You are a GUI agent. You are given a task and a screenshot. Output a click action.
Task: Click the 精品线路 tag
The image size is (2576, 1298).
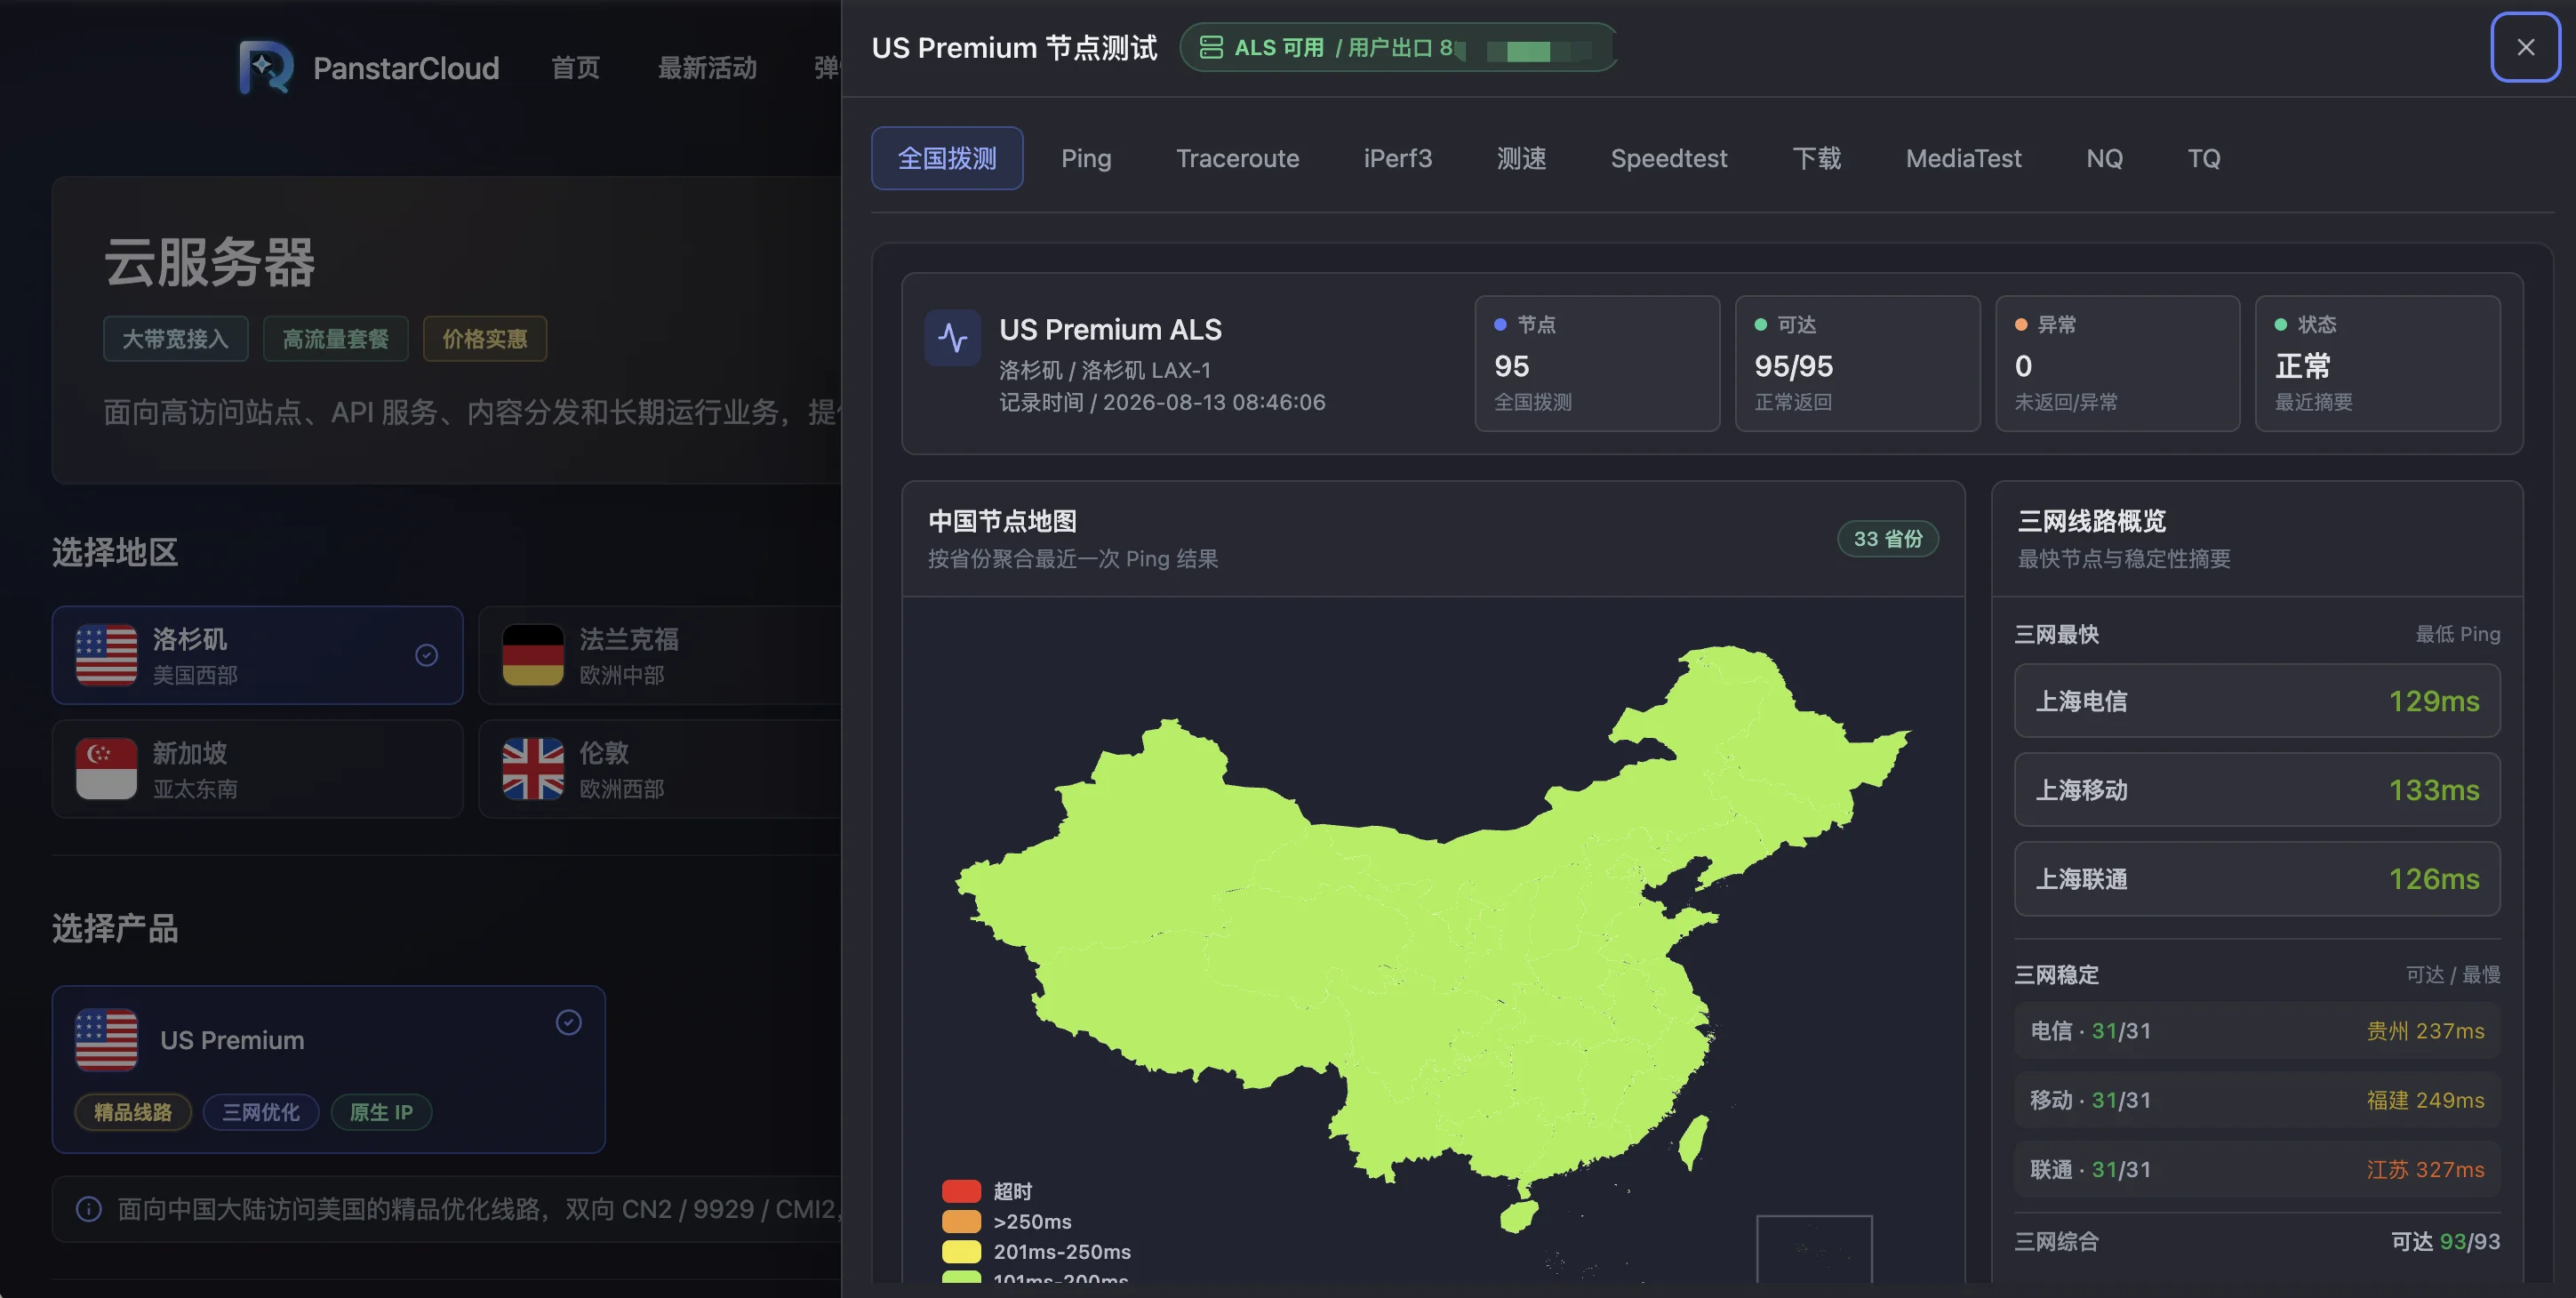[133, 1112]
